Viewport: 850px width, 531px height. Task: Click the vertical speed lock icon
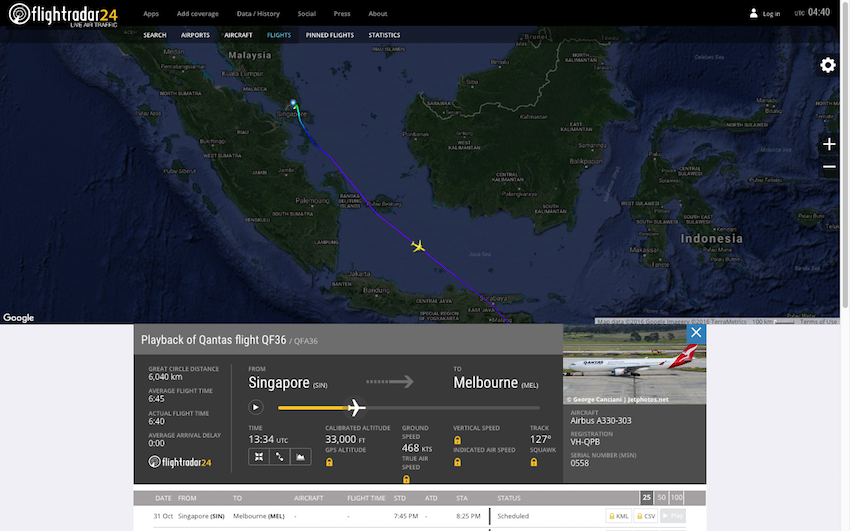click(458, 440)
